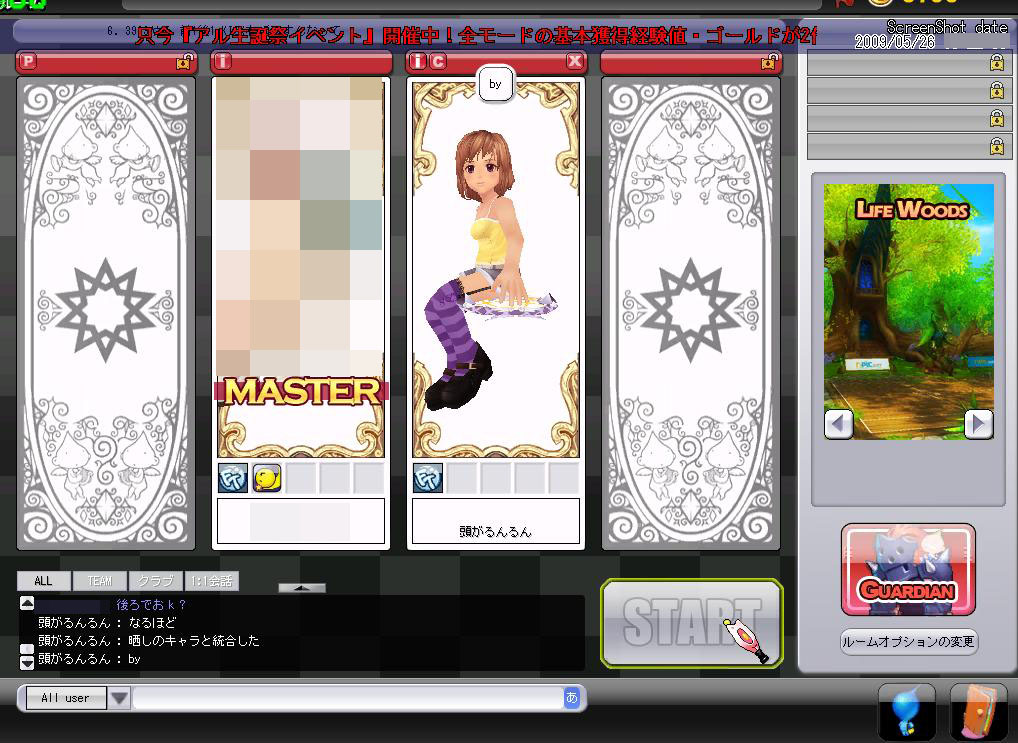Select the Guardian game mode icon
The image size is (1018, 743).
[908, 570]
